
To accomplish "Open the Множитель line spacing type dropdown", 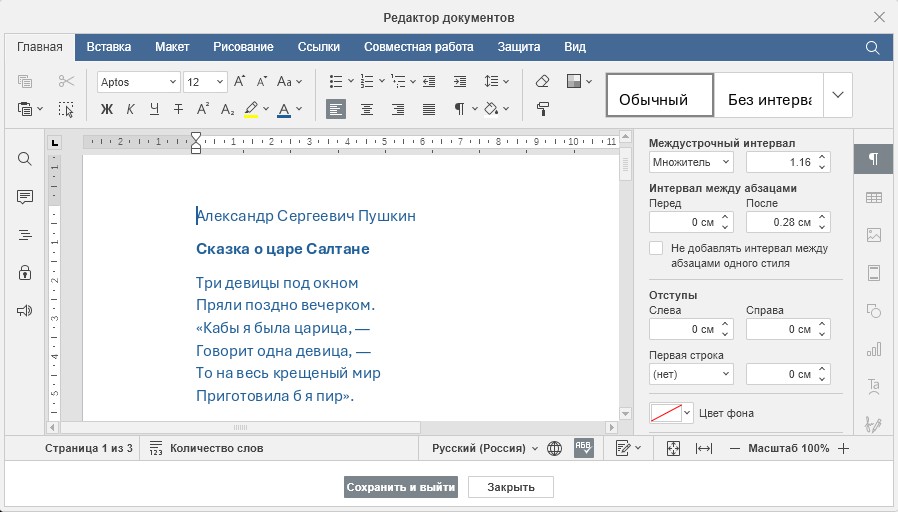I will (691, 162).
